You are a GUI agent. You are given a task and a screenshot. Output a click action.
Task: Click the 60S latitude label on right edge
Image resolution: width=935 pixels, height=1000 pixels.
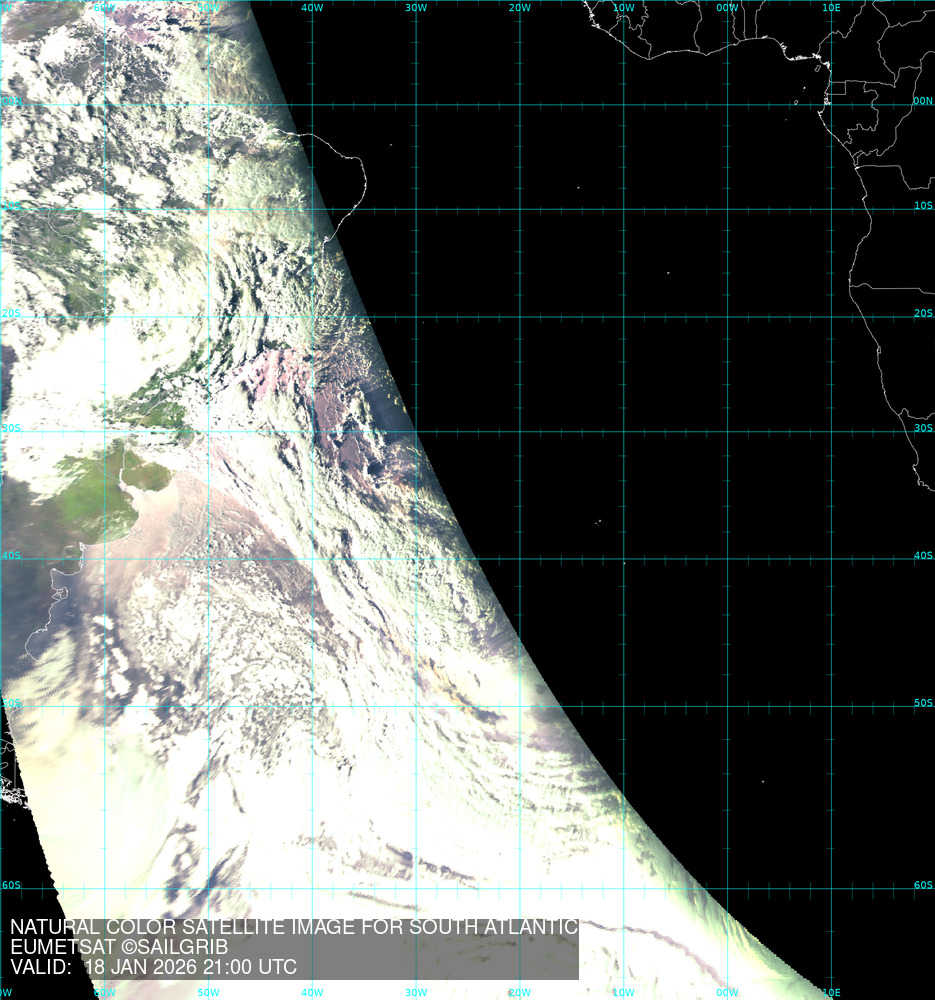pos(922,885)
